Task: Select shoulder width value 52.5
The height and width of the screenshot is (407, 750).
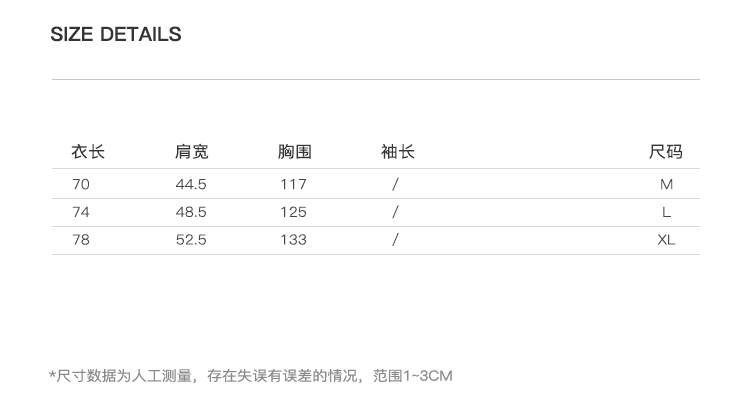Action: pyautogui.click(x=191, y=240)
